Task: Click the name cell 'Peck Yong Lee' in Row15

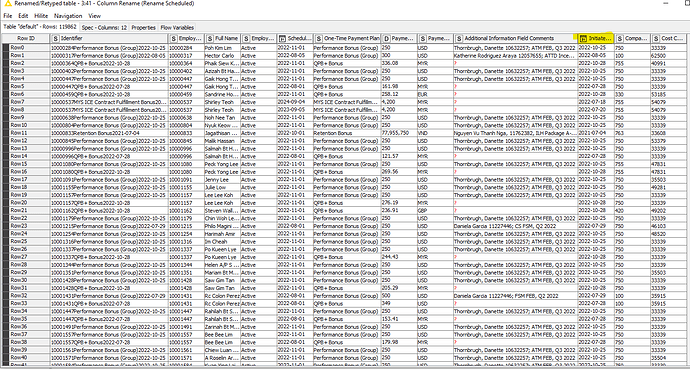Action: [x=222, y=164]
